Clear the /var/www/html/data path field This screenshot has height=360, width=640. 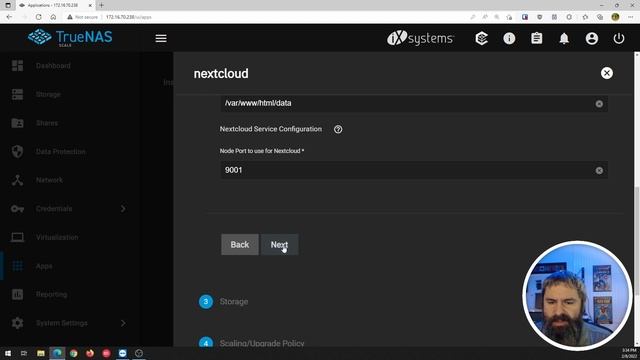pos(599,104)
